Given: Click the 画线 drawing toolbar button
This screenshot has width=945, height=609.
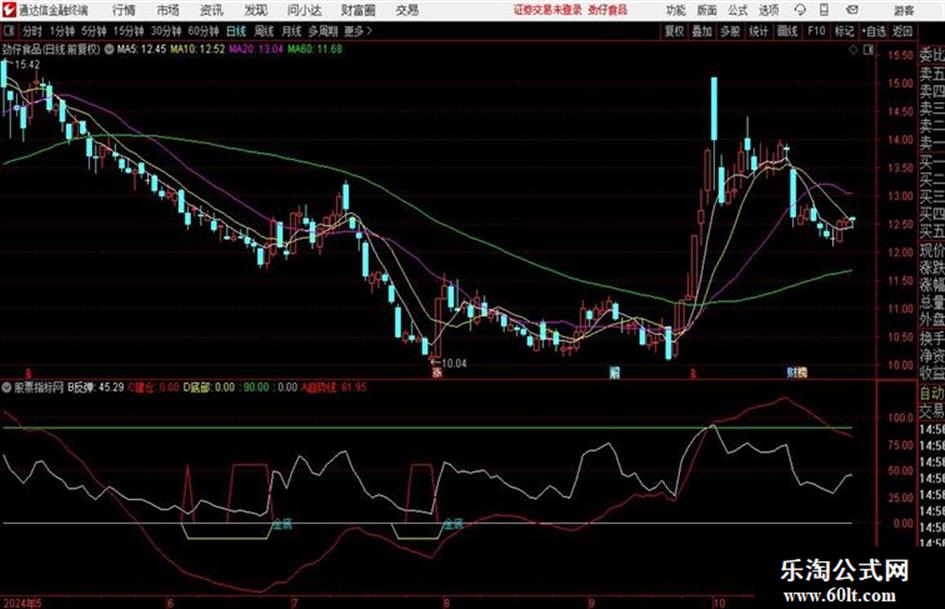Looking at the screenshot, I should pos(787,31).
